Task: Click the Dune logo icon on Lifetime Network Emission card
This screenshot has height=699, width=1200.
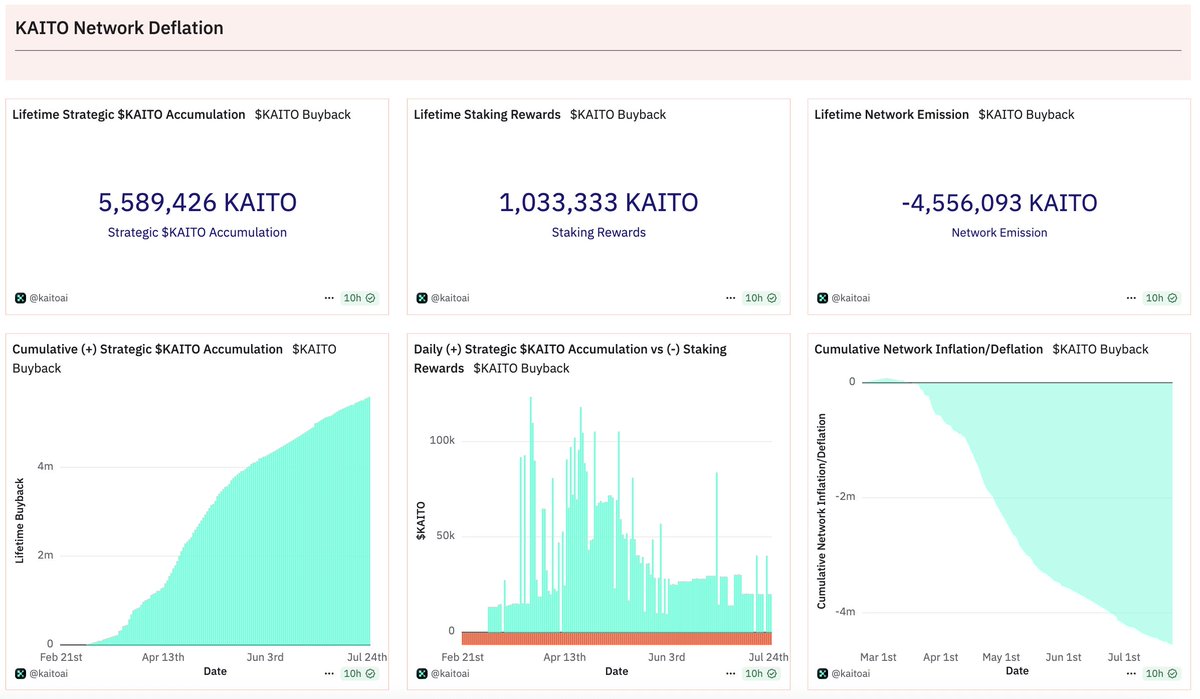Action: tap(823, 298)
